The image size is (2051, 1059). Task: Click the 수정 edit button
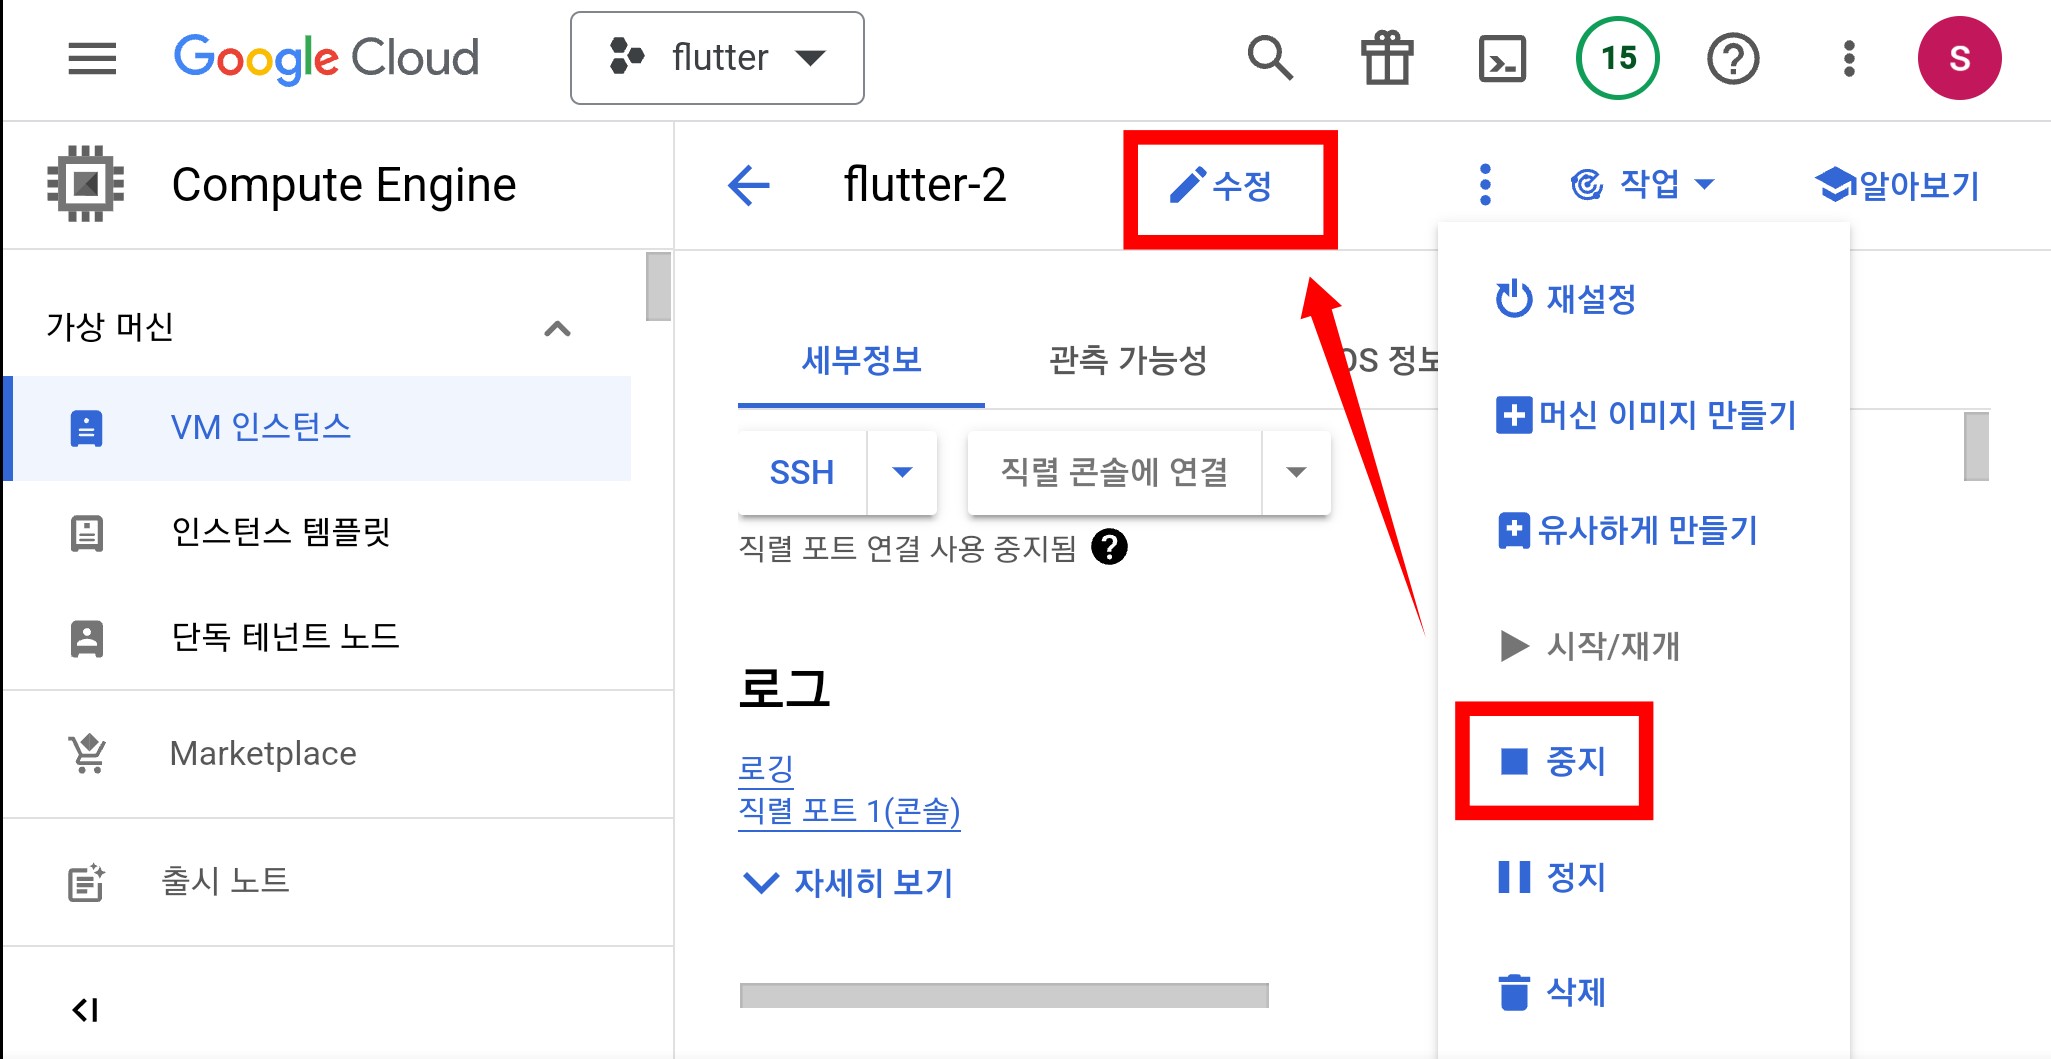[x=1221, y=186]
